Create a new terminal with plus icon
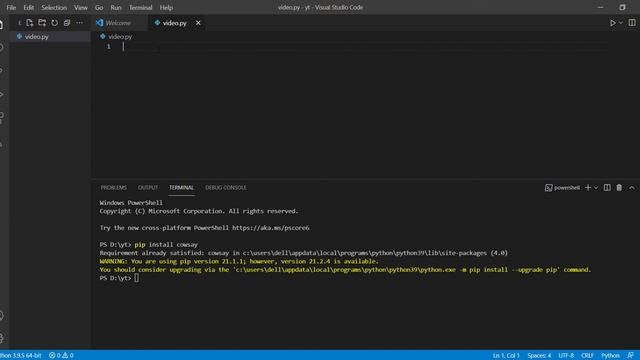Image resolution: width=640 pixels, height=360 pixels. [588, 188]
